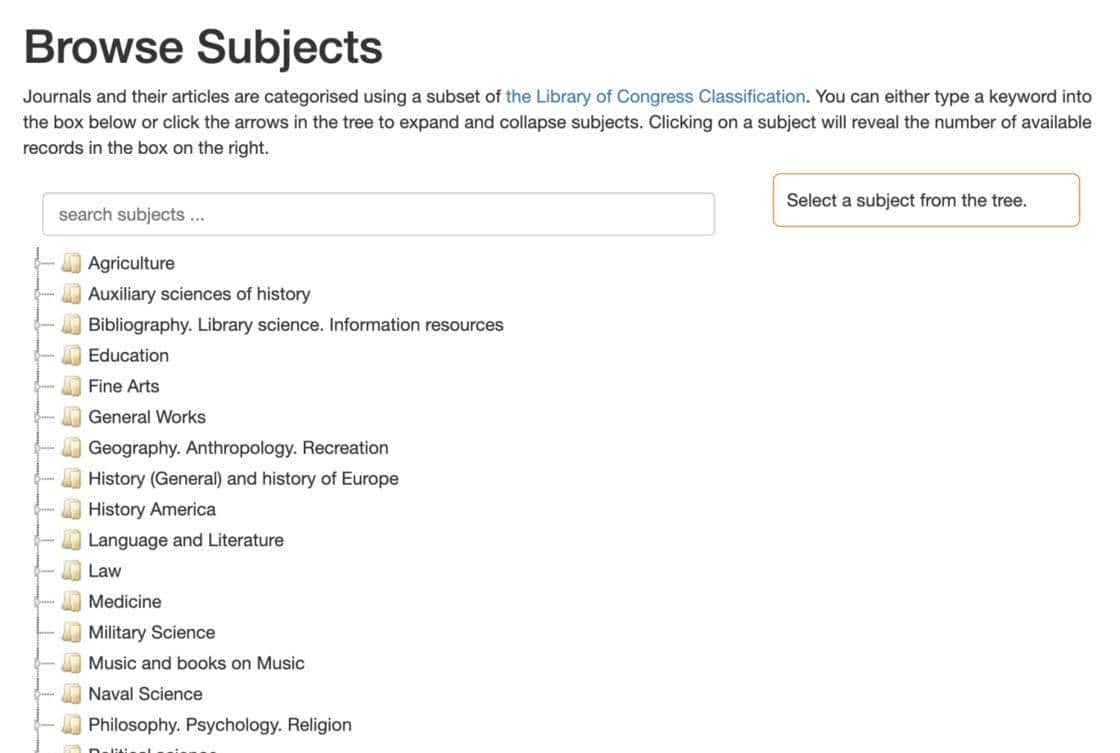Viewport: 1120px width, 753px height.
Task: Select the Bibliography. Library science subject
Action: (295, 325)
